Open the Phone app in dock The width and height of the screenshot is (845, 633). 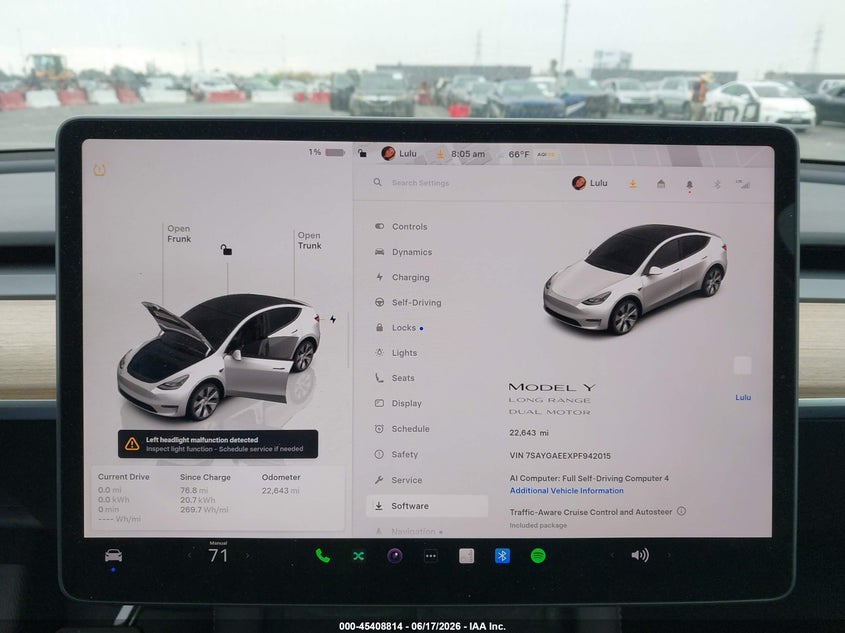click(x=322, y=555)
